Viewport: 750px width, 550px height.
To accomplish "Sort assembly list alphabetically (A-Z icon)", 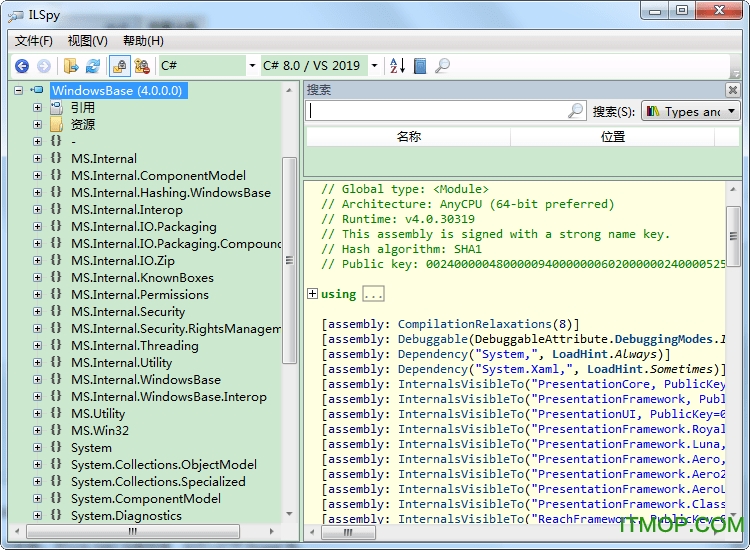I will pos(397,66).
